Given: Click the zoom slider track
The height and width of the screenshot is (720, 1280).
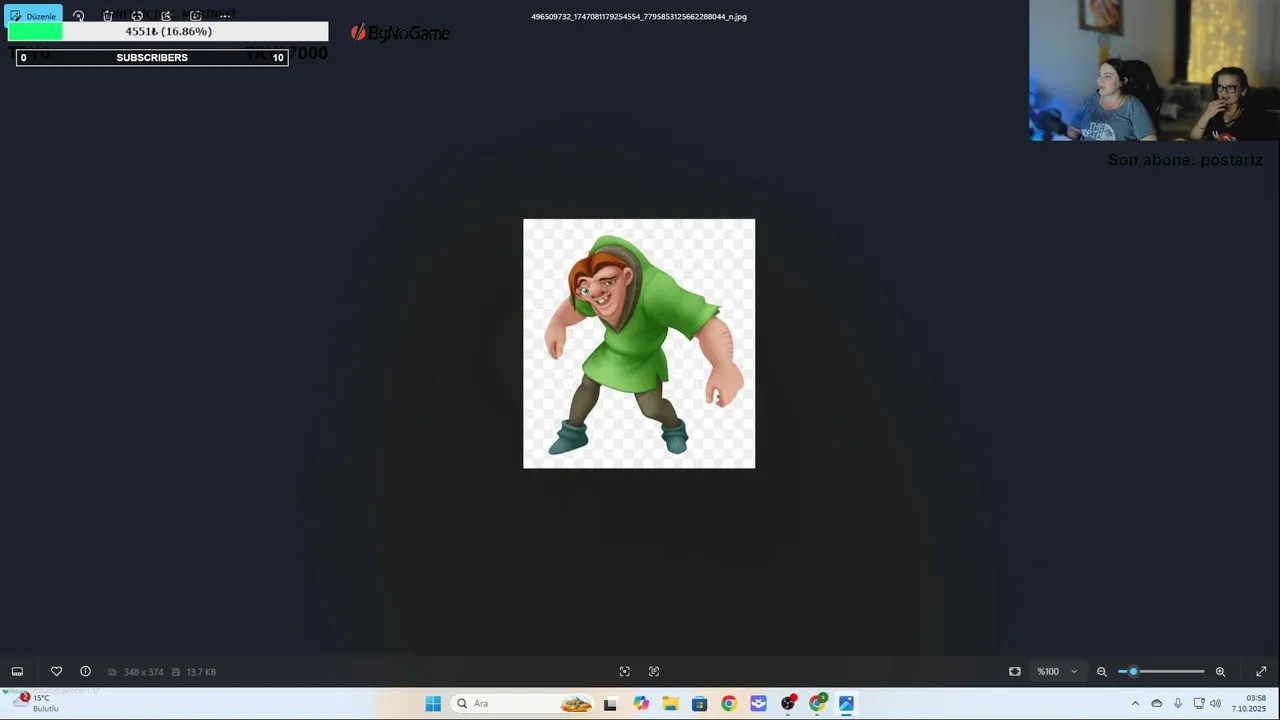Looking at the screenshot, I should click(1161, 672).
